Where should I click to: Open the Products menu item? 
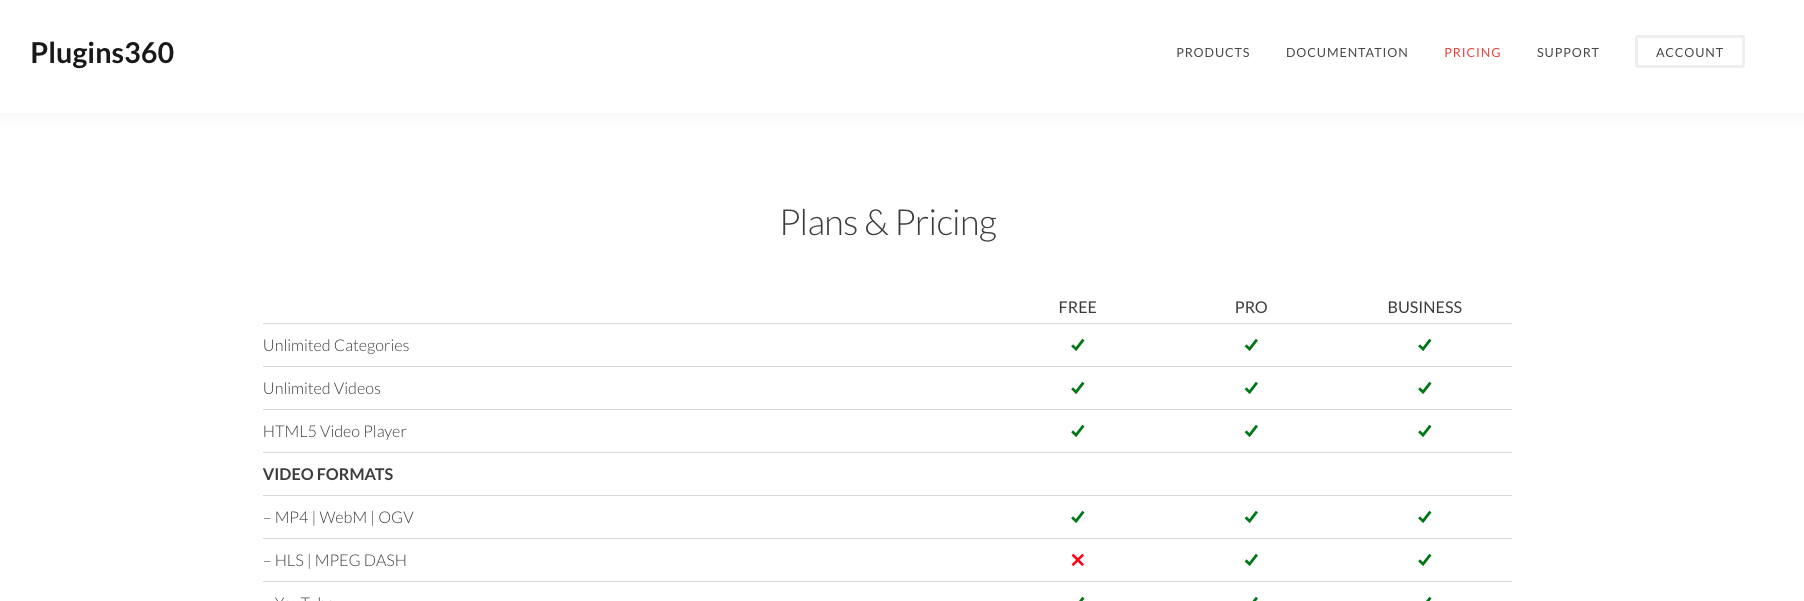click(1212, 53)
